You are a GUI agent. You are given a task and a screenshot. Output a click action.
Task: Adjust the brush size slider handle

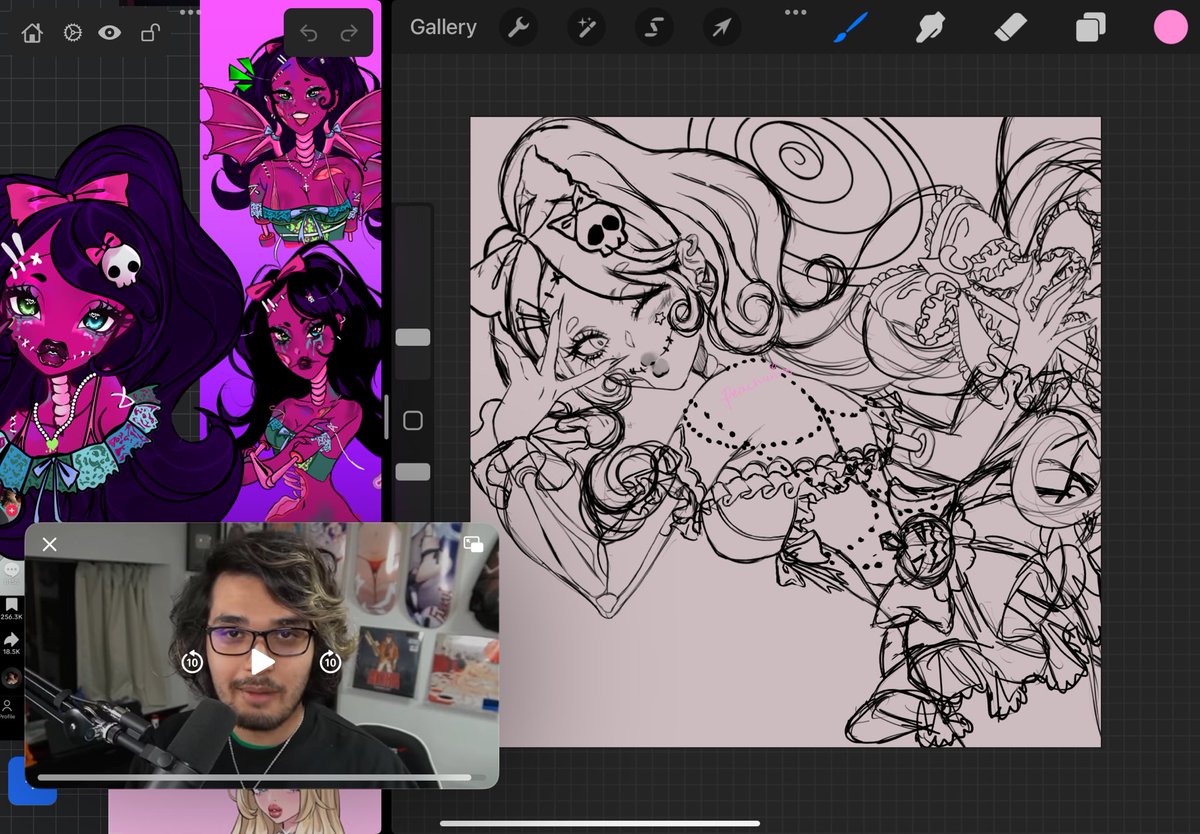point(413,337)
